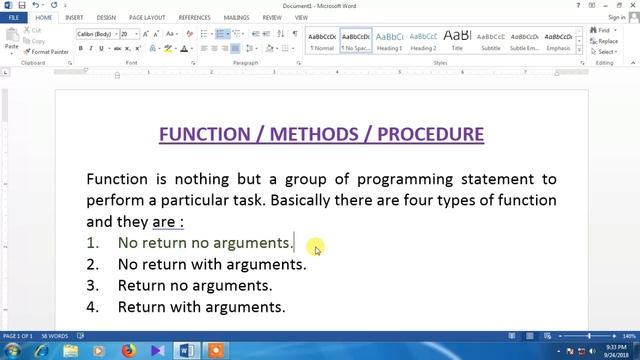Toggle Subscript formatting
The height and width of the screenshot is (360, 640).
tap(128, 49)
